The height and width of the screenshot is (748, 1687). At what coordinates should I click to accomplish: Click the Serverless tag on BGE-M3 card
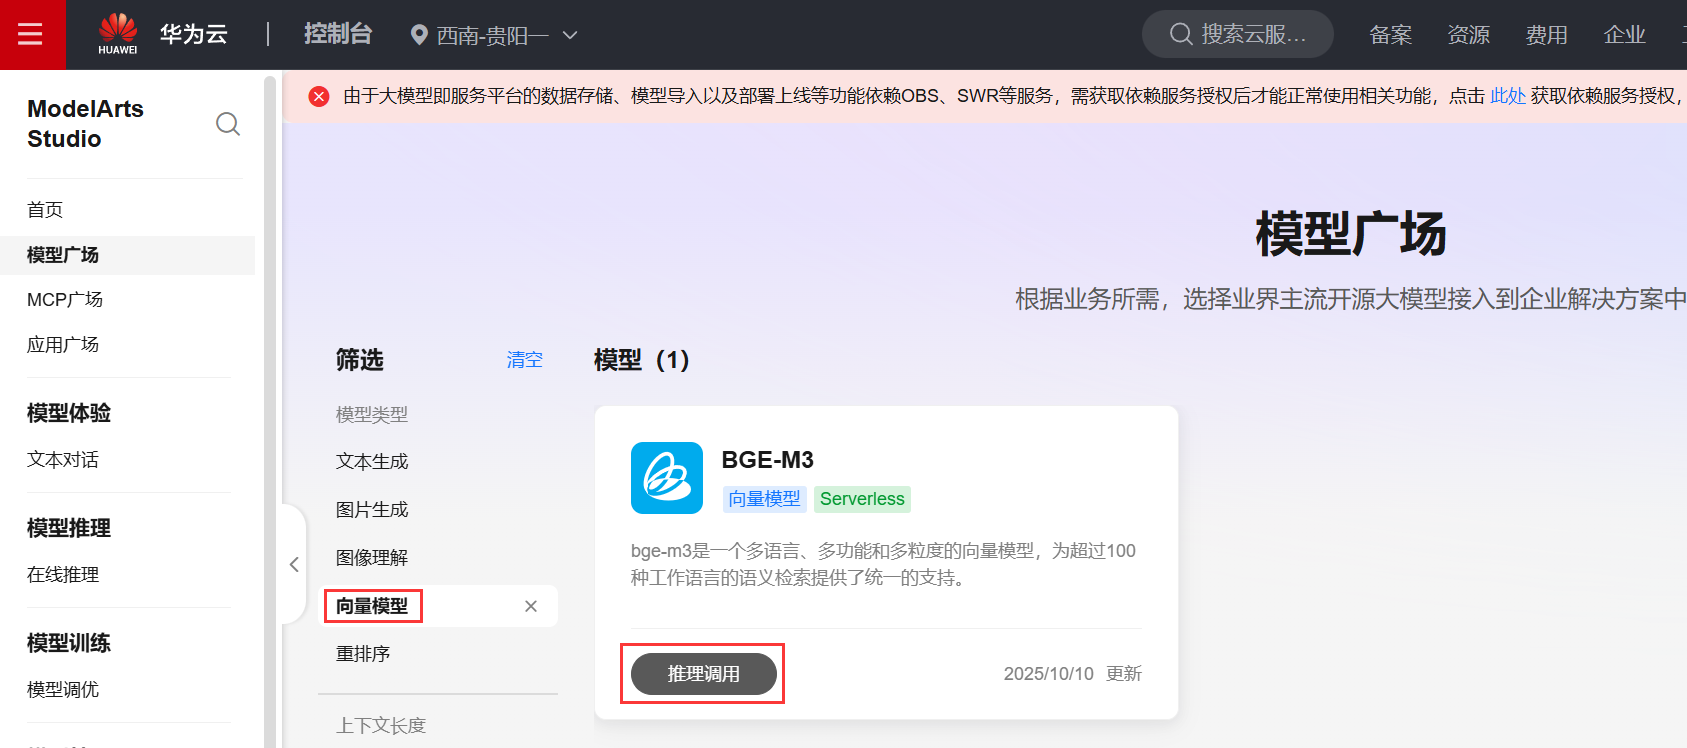(x=862, y=499)
